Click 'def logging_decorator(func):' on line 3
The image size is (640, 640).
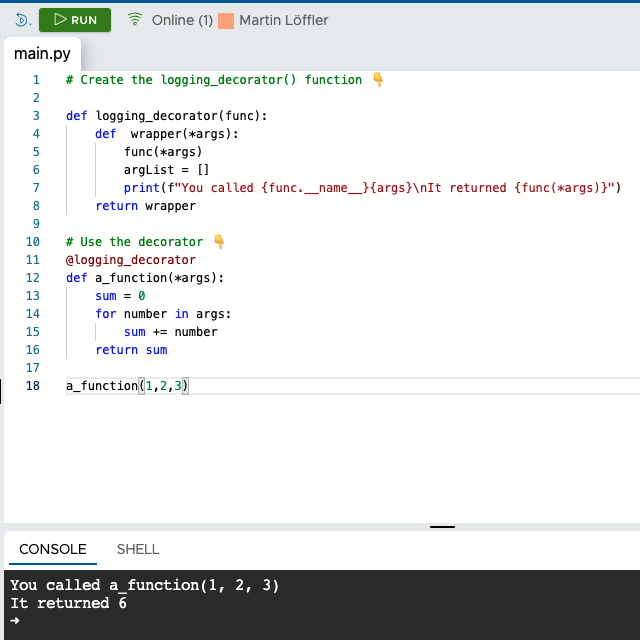pos(167,116)
